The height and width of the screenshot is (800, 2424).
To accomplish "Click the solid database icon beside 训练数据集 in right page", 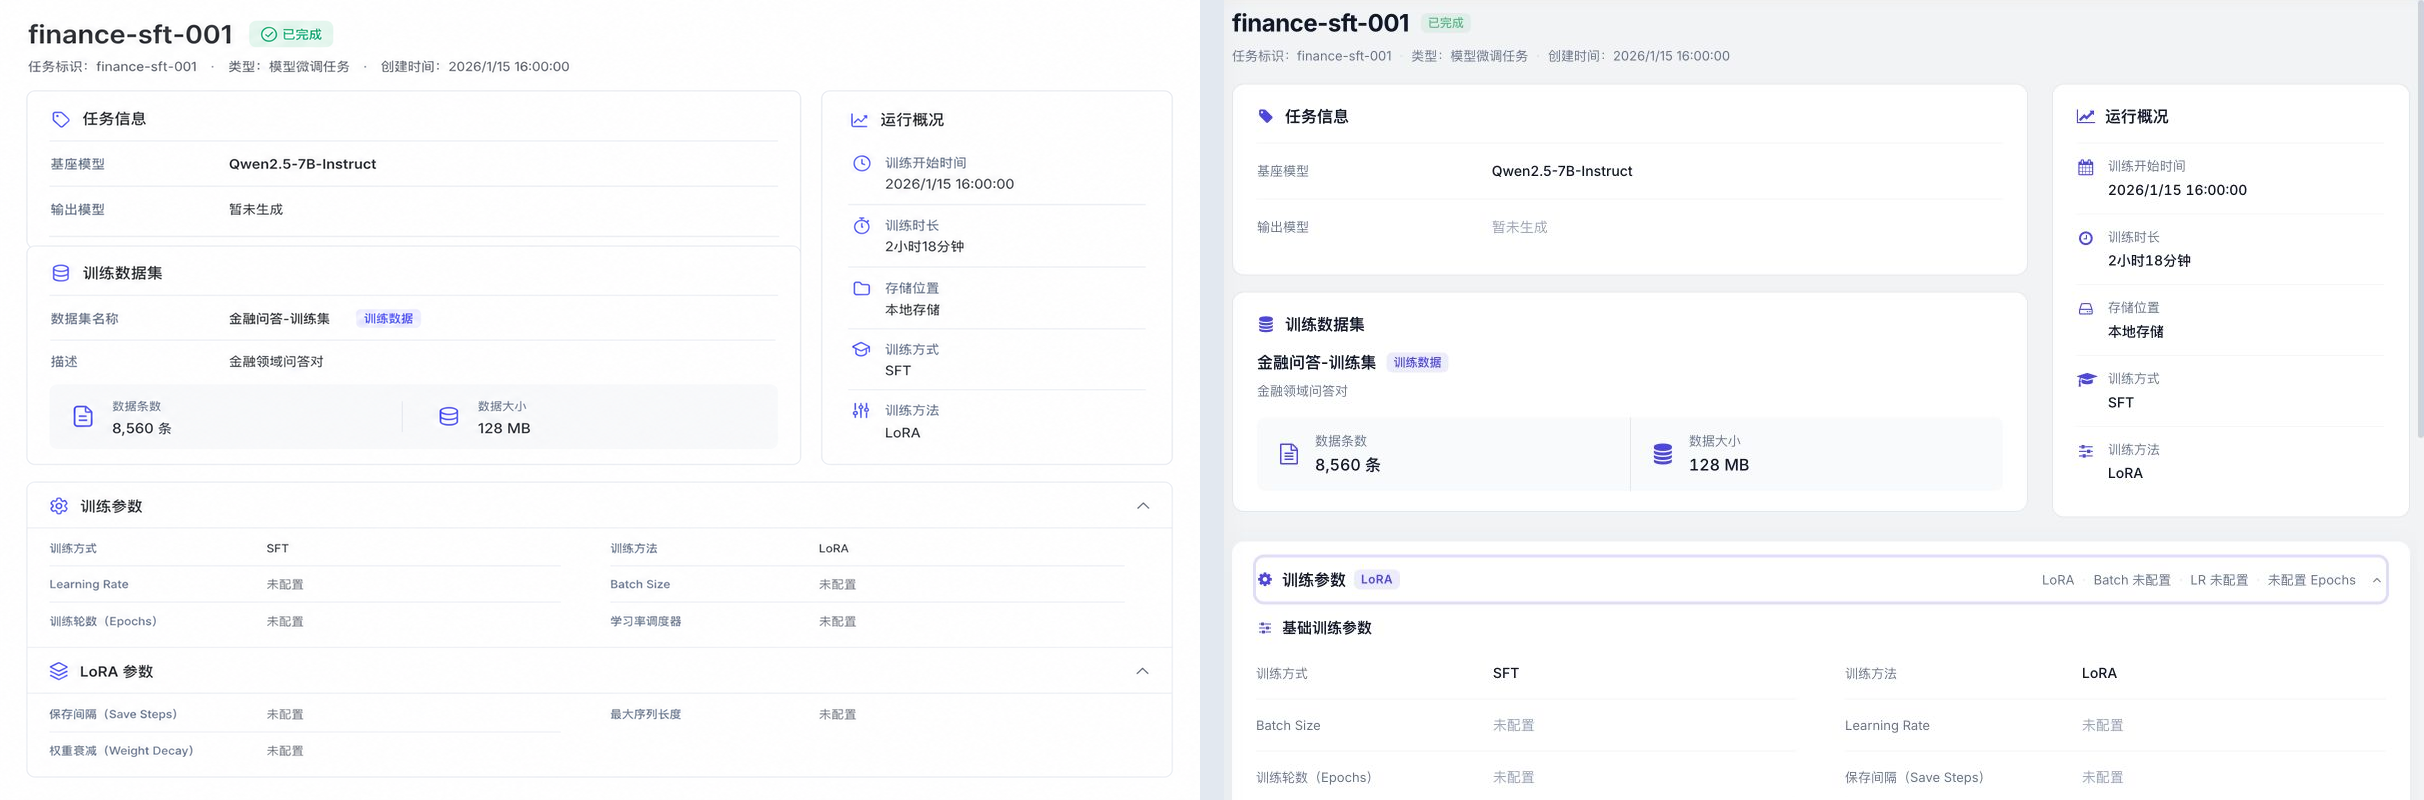I will 1265,324.
